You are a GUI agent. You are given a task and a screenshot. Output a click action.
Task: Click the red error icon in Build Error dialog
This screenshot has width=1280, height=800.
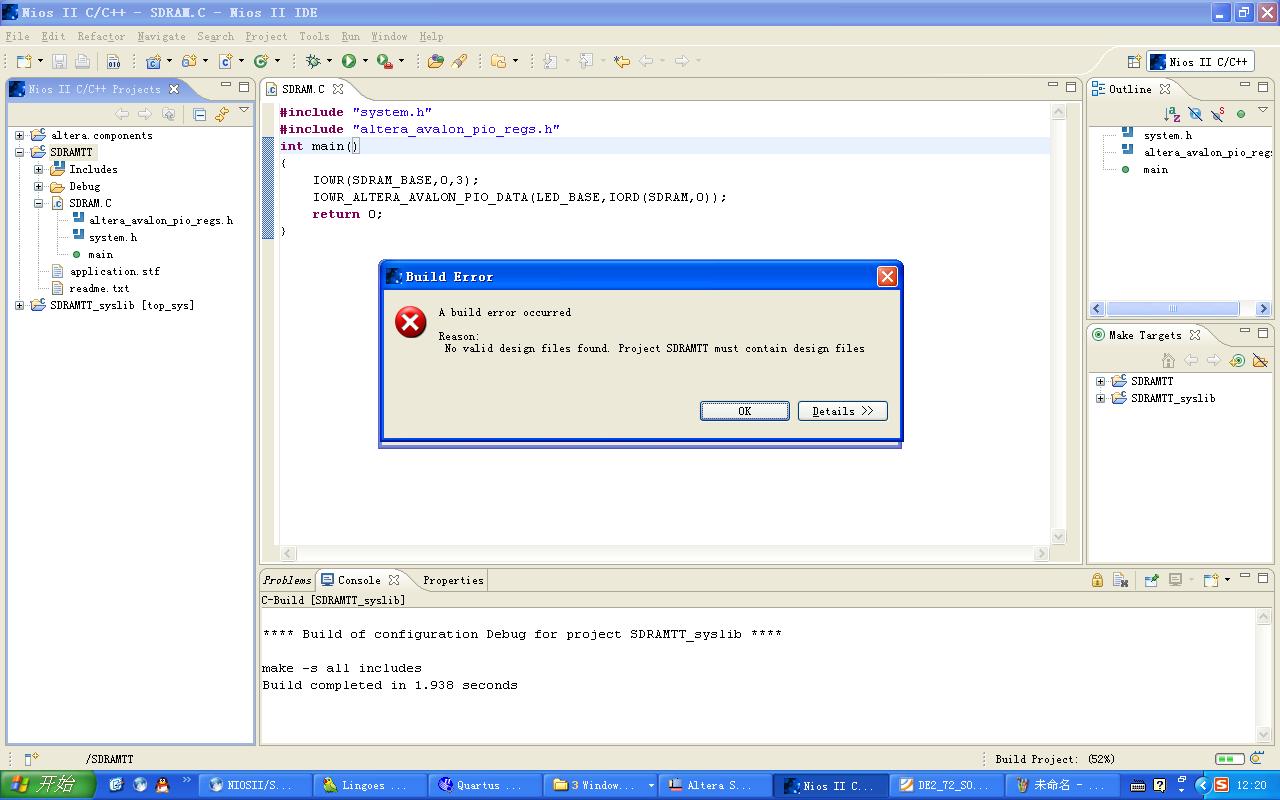pyautogui.click(x=410, y=322)
